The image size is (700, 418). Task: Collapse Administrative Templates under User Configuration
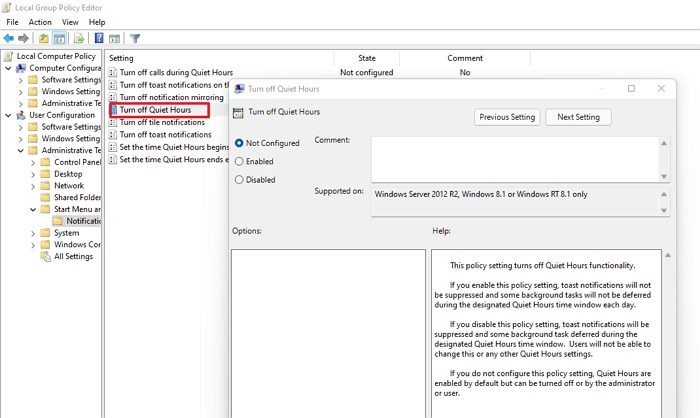[21, 150]
